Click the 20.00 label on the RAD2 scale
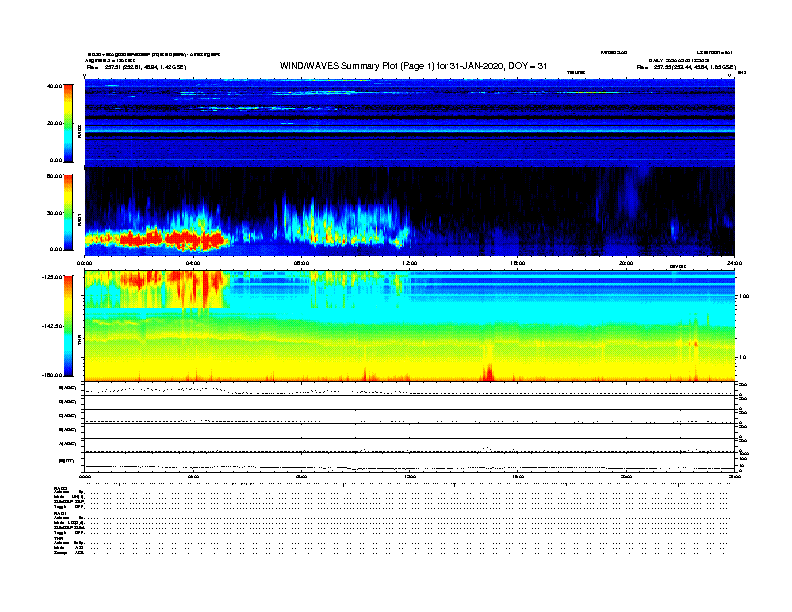The image size is (792, 612). point(54,123)
